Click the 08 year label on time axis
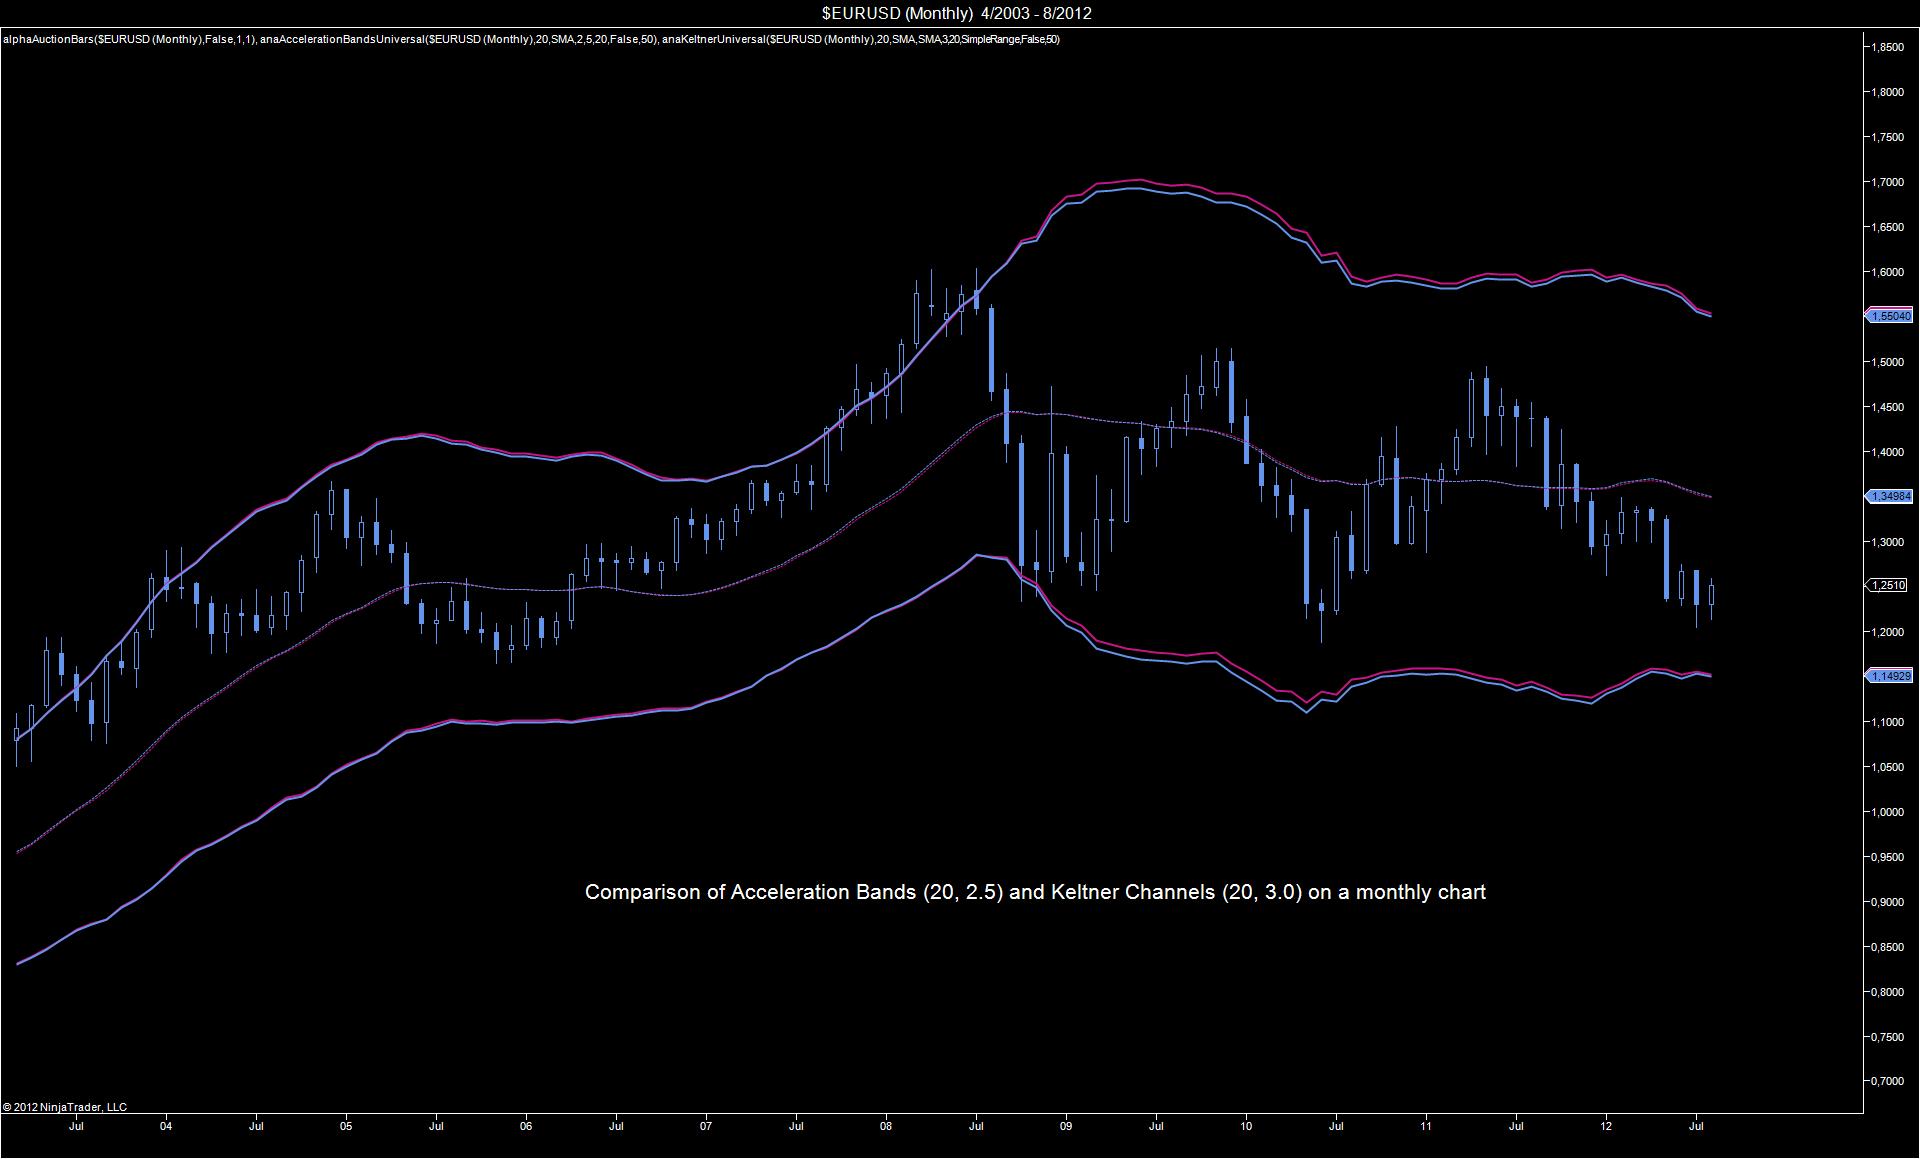 tap(886, 1126)
